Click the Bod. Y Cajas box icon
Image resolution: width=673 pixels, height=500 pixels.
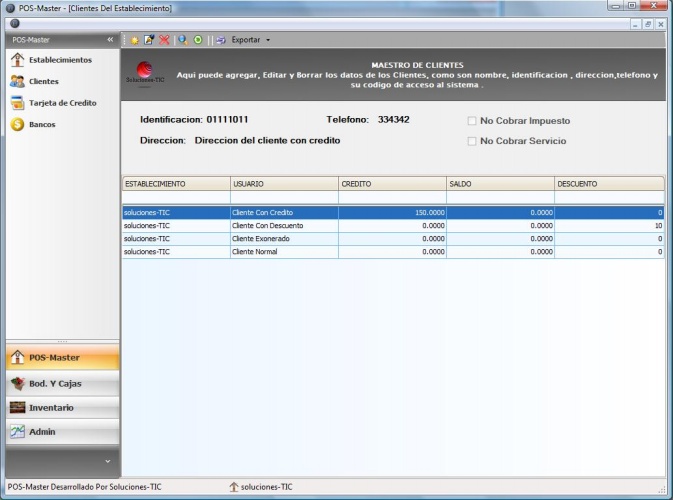[x=18, y=383]
